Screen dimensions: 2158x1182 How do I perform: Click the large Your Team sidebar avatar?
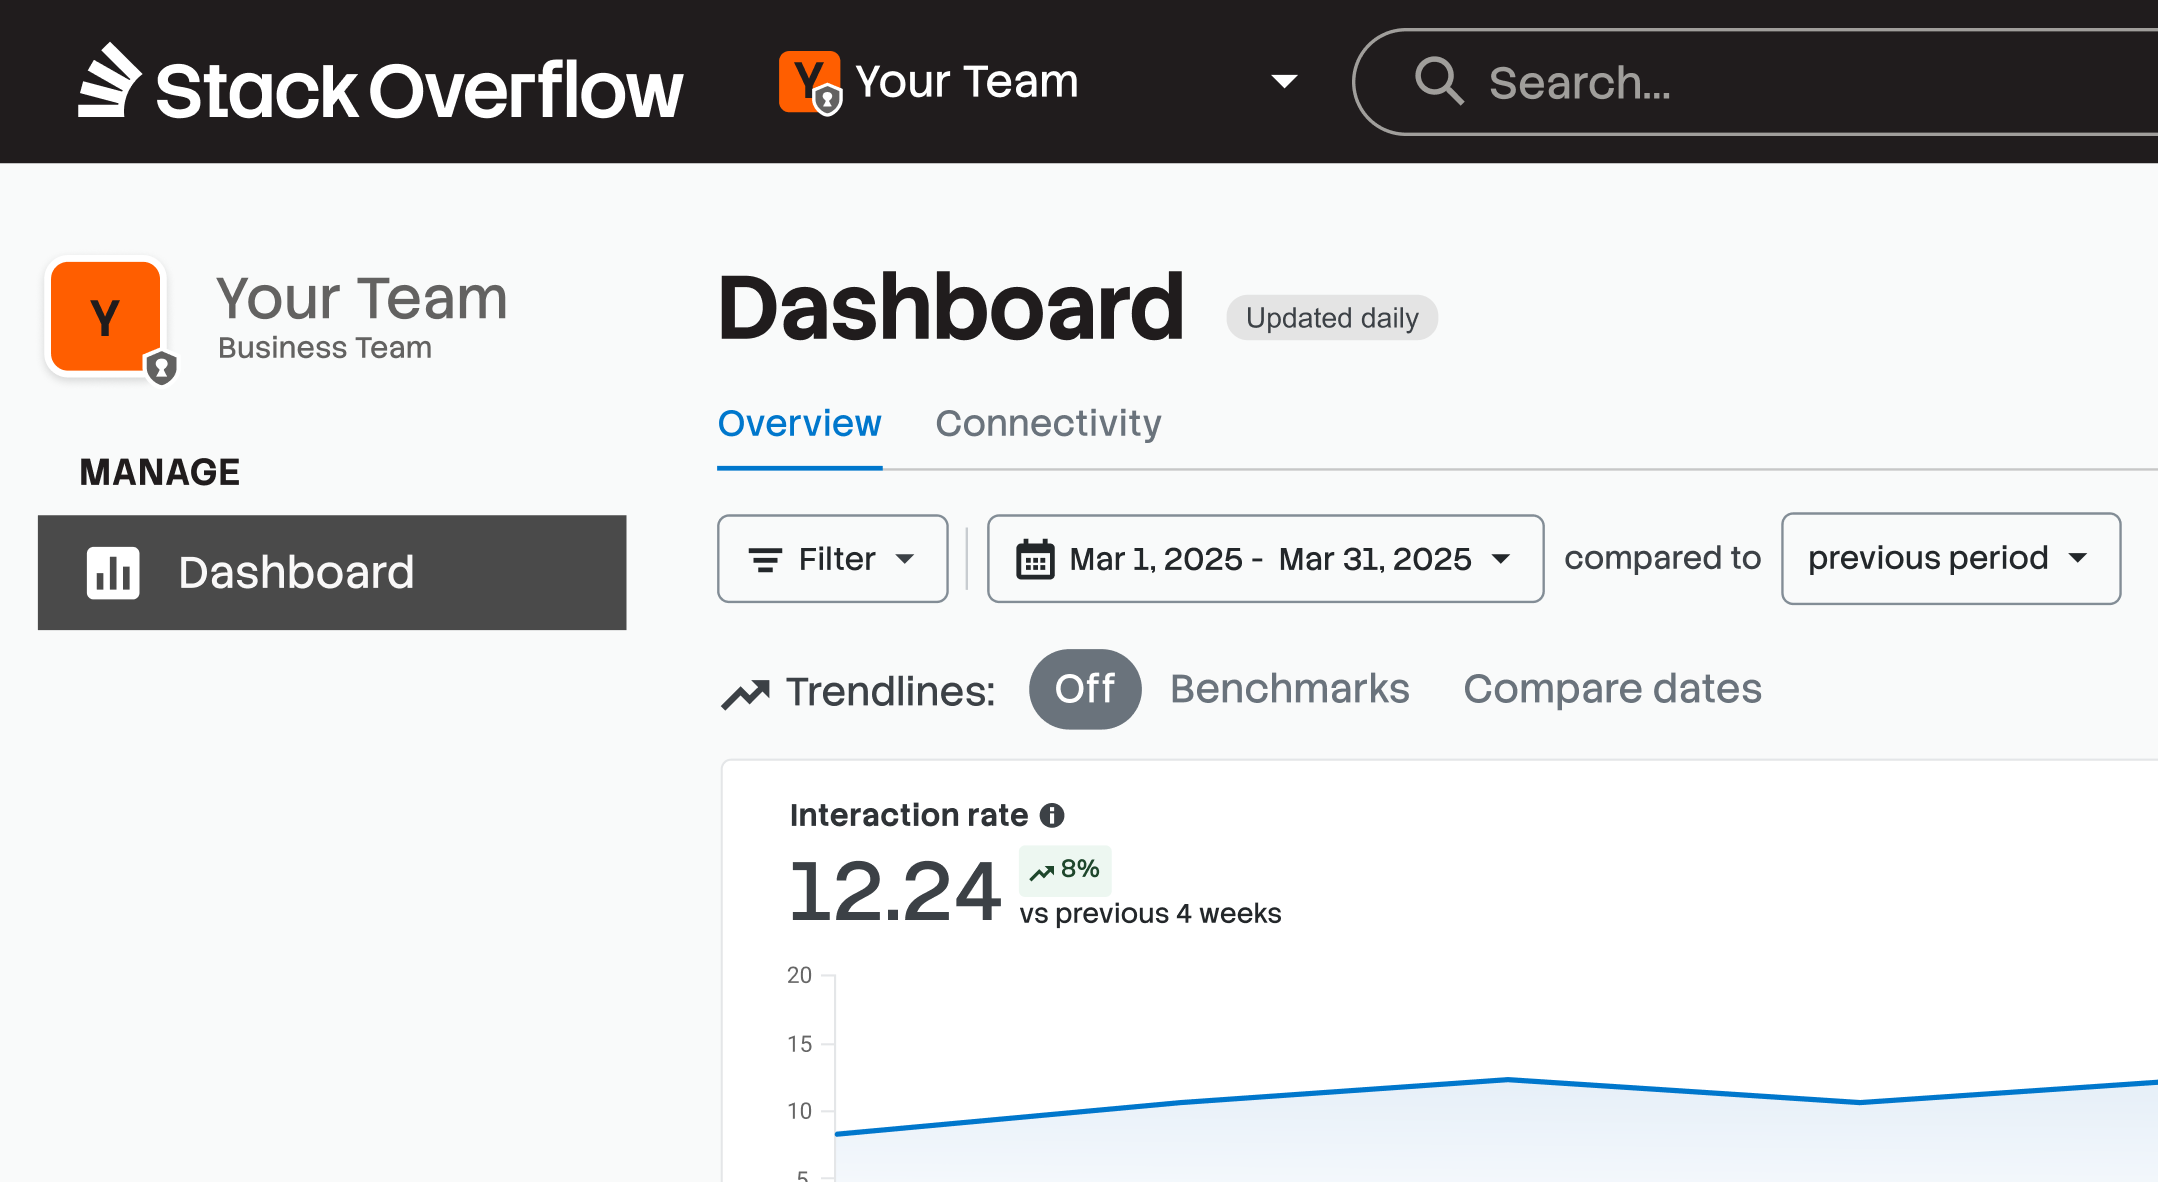tap(107, 318)
